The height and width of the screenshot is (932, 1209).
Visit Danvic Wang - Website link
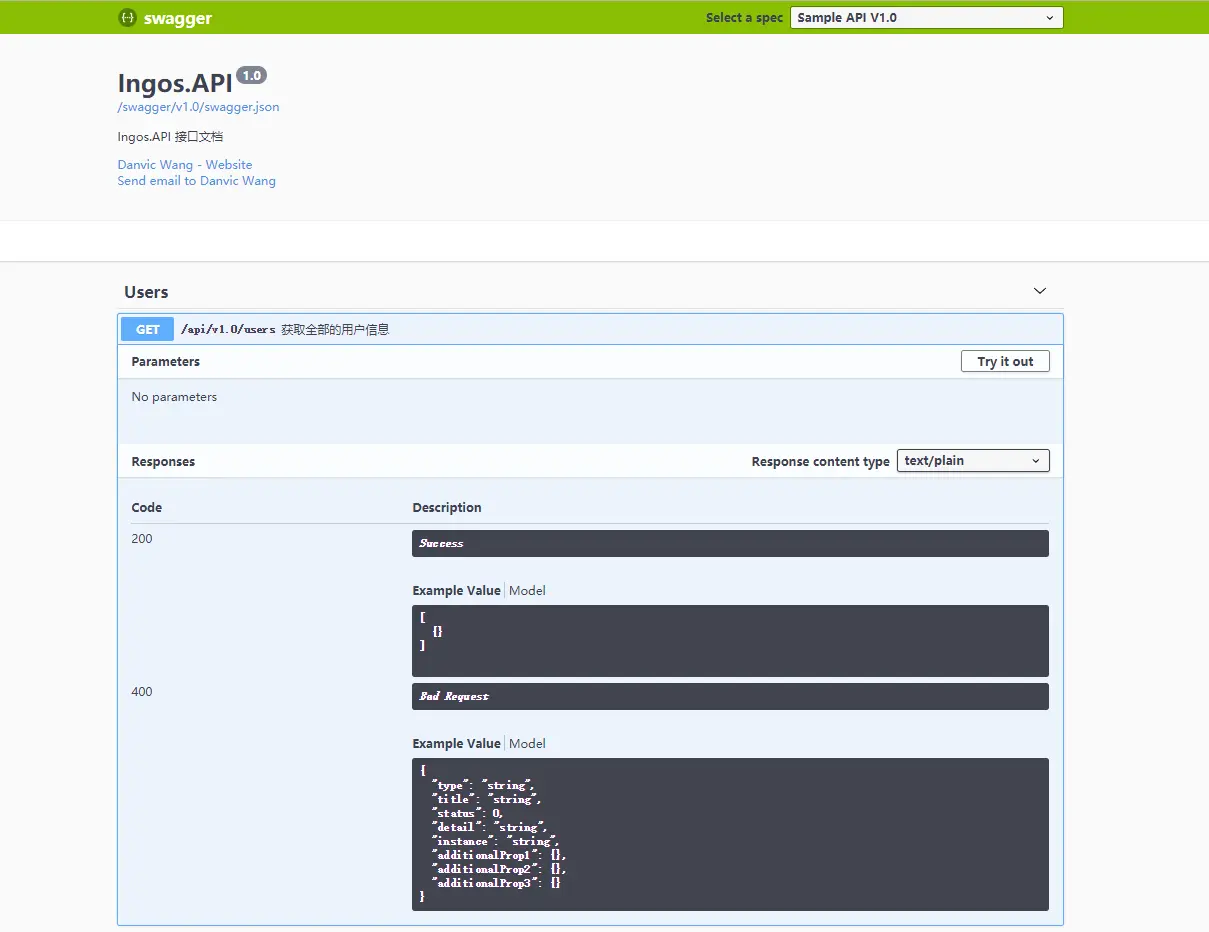pos(185,165)
